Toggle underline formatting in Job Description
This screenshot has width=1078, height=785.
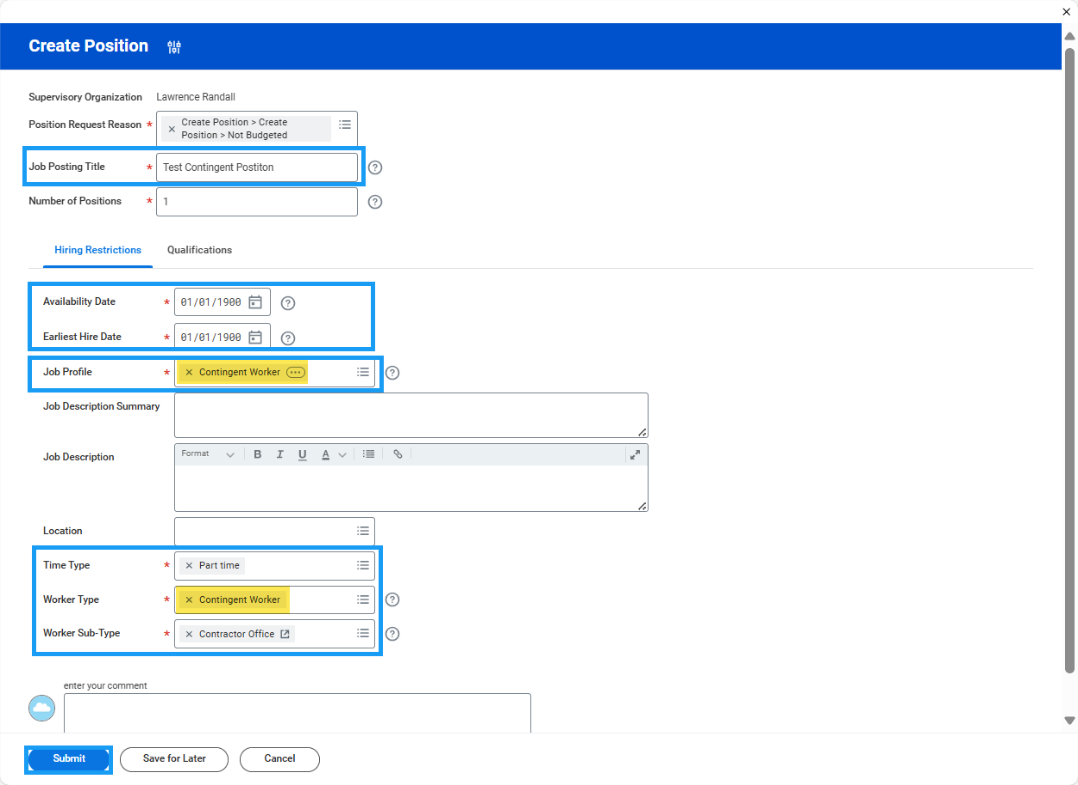(302, 454)
